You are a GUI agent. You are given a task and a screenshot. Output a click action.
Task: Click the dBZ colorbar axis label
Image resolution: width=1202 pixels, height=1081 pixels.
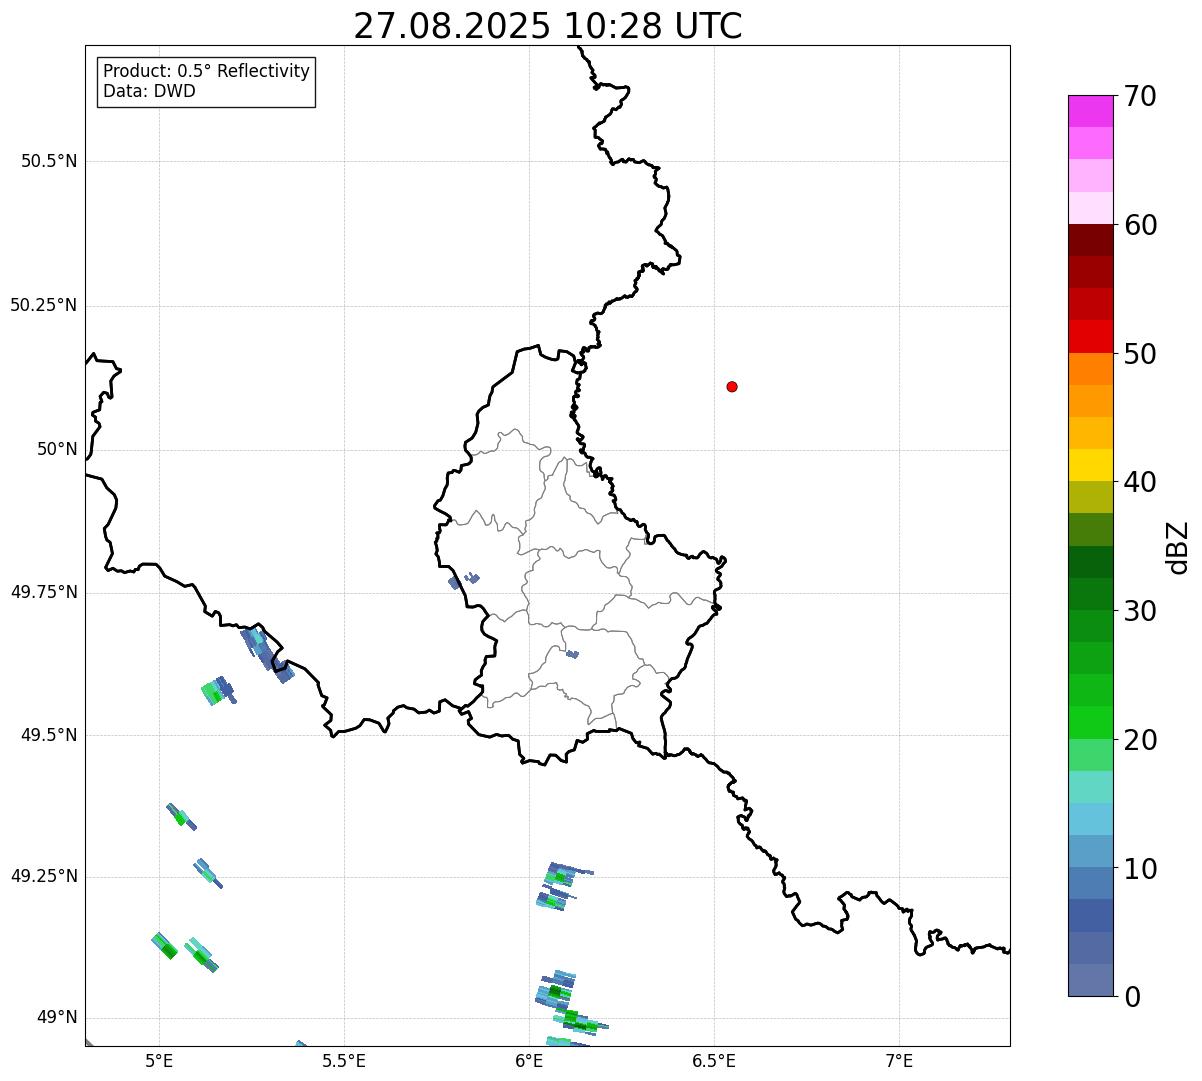1178,547
